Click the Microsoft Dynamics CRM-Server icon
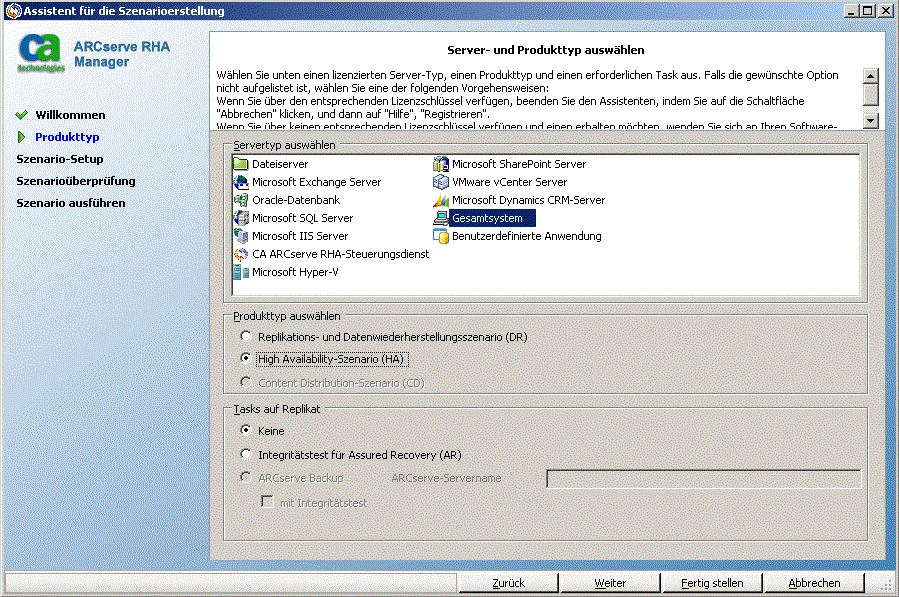 (x=441, y=200)
